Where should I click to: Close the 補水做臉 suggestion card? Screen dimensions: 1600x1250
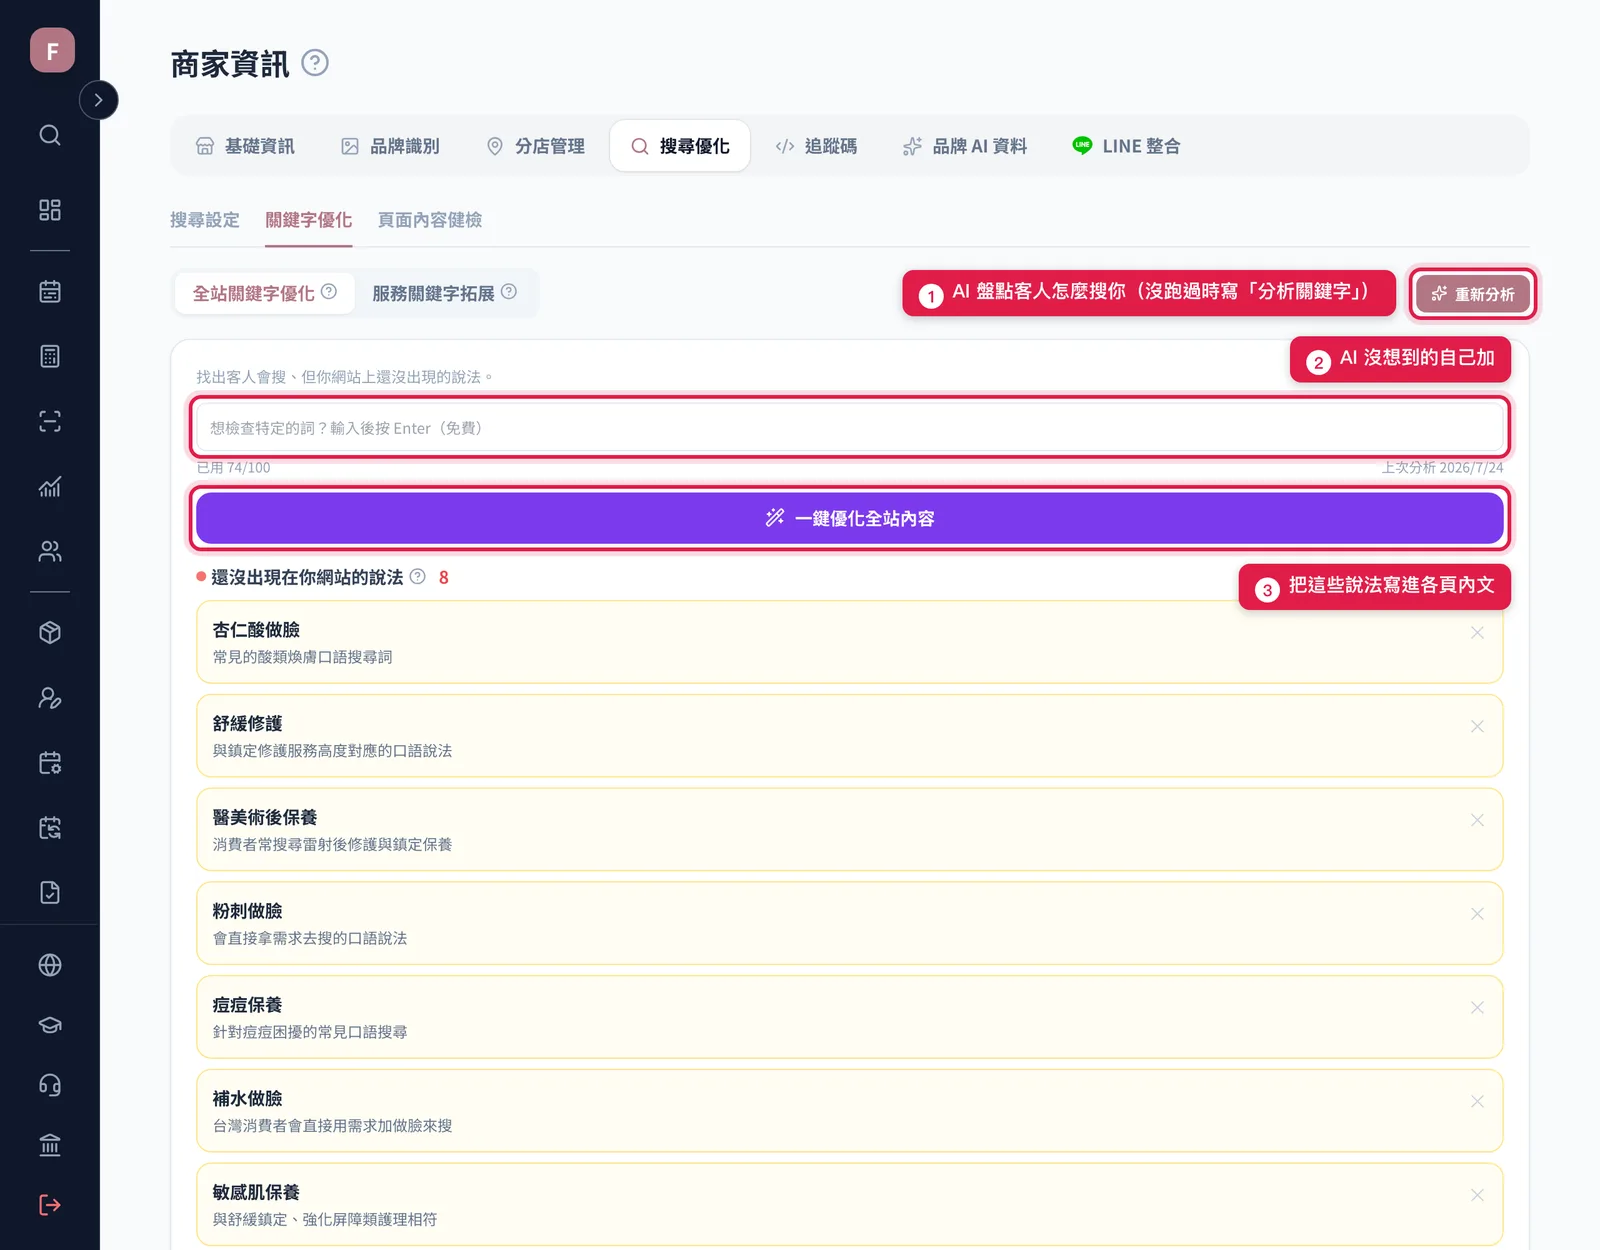click(1477, 1102)
